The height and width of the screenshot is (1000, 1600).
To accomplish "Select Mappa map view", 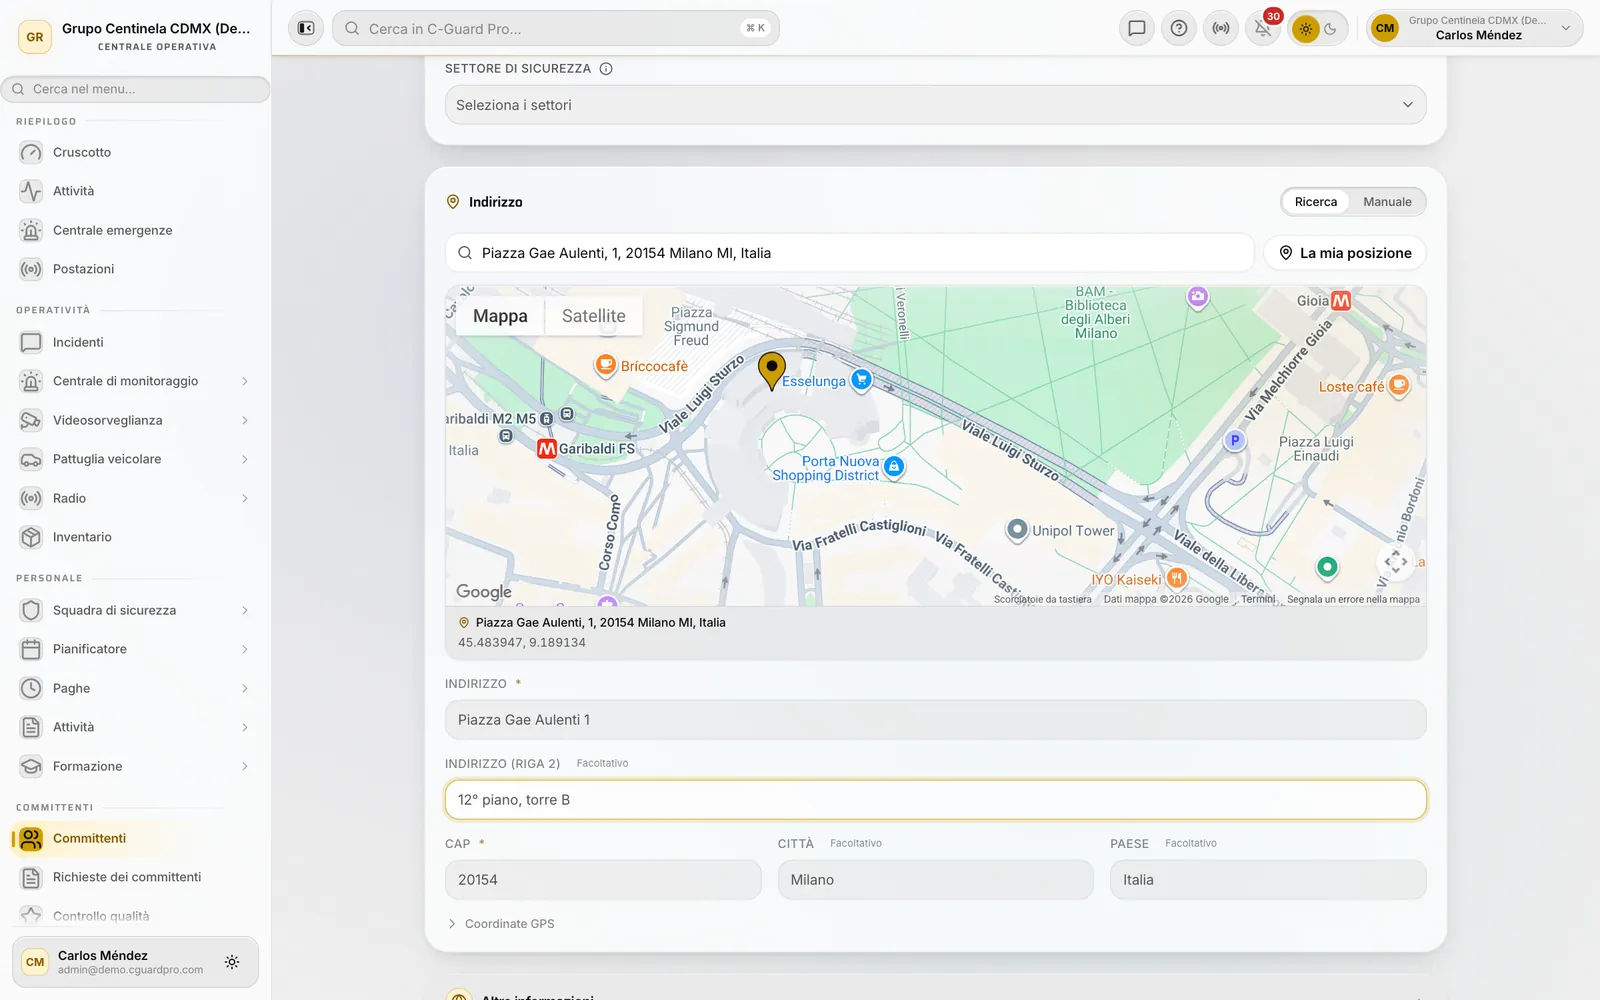I will pos(500,316).
